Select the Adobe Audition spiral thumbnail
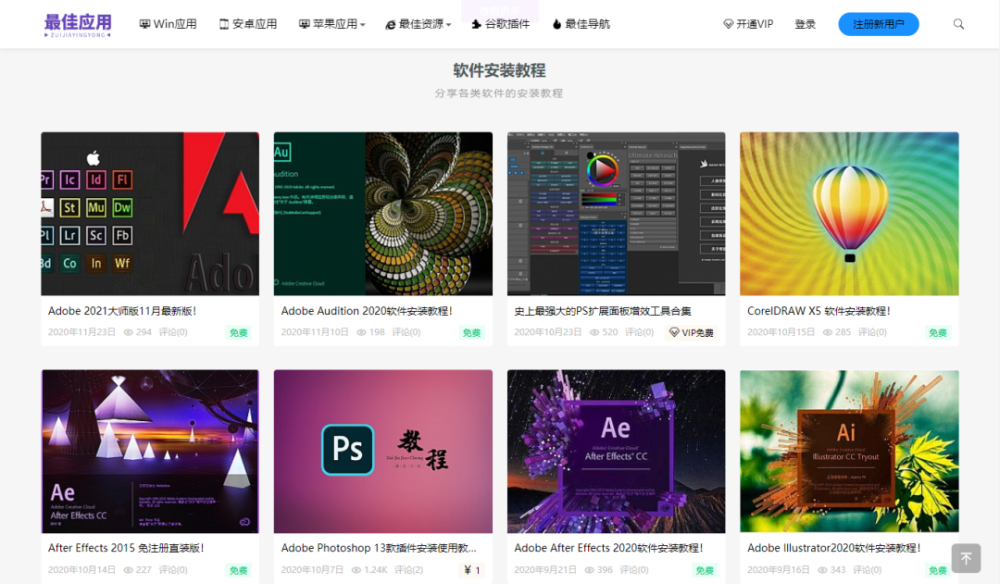 coord(383,214)
